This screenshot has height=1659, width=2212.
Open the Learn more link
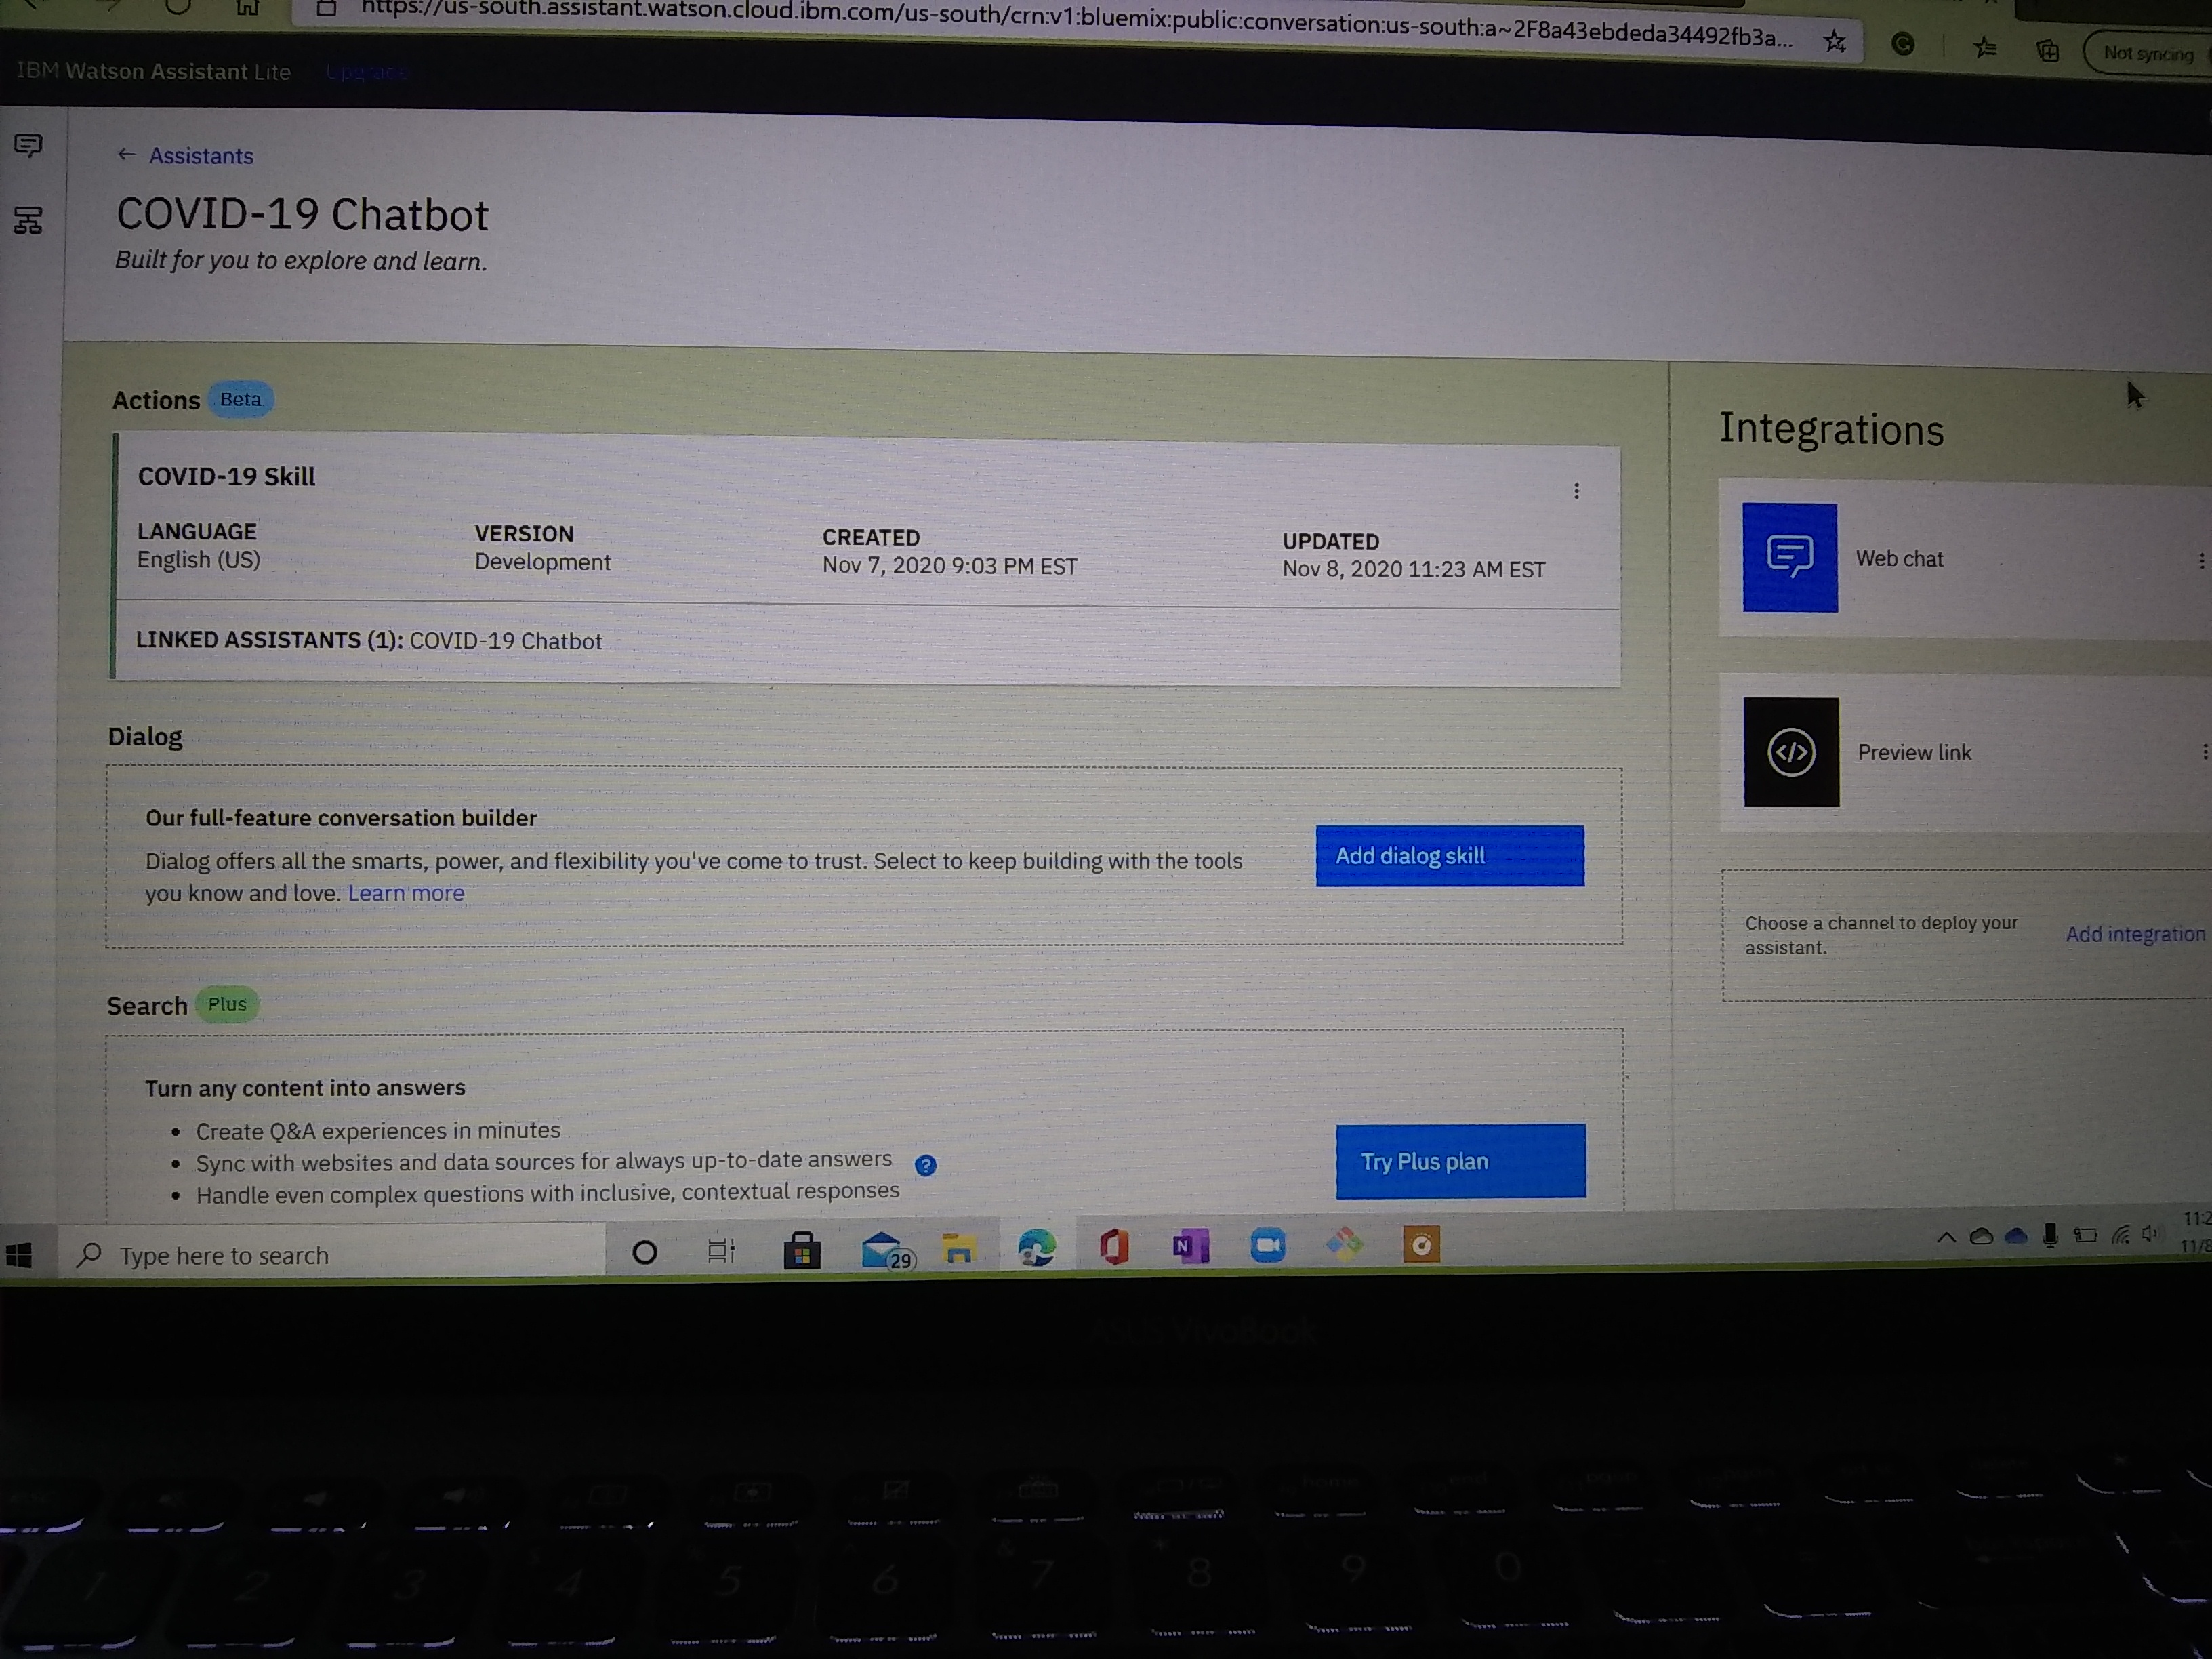(406, 893)
